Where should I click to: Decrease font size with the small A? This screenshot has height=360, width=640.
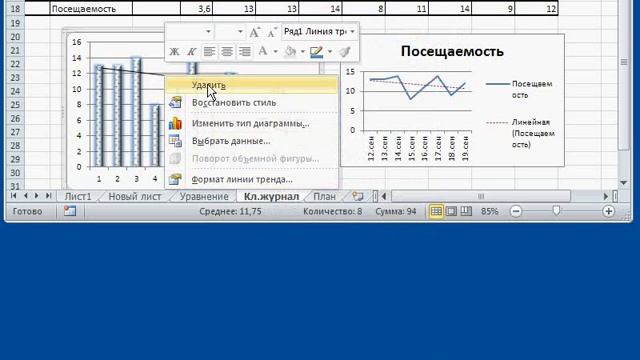(x=271, y=32)
